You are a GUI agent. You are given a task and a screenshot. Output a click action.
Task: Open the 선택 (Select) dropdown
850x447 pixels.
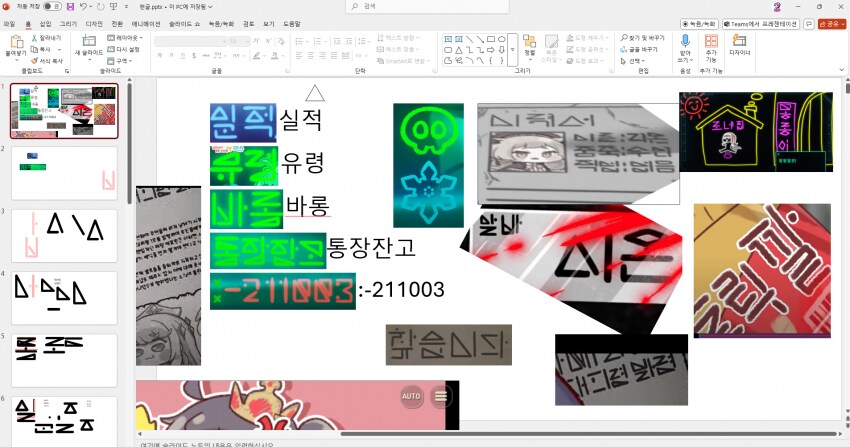(633, 61)
